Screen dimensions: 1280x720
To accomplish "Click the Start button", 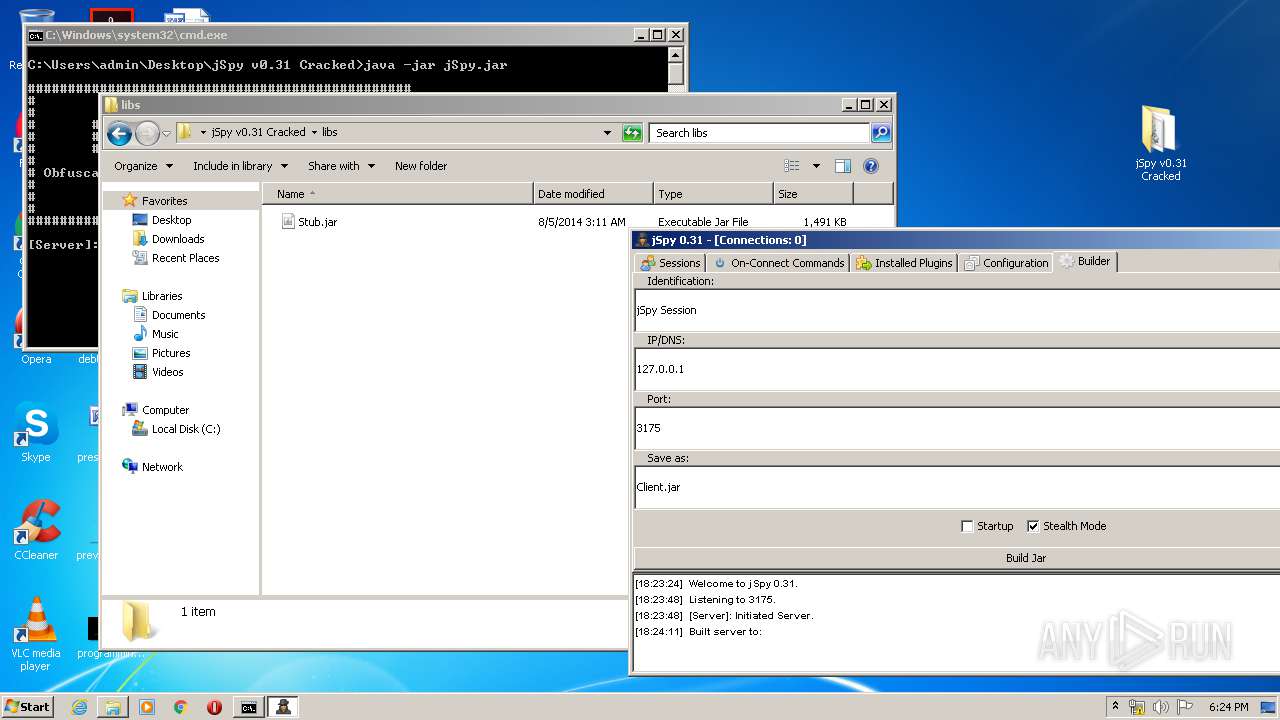I will 28,706.
